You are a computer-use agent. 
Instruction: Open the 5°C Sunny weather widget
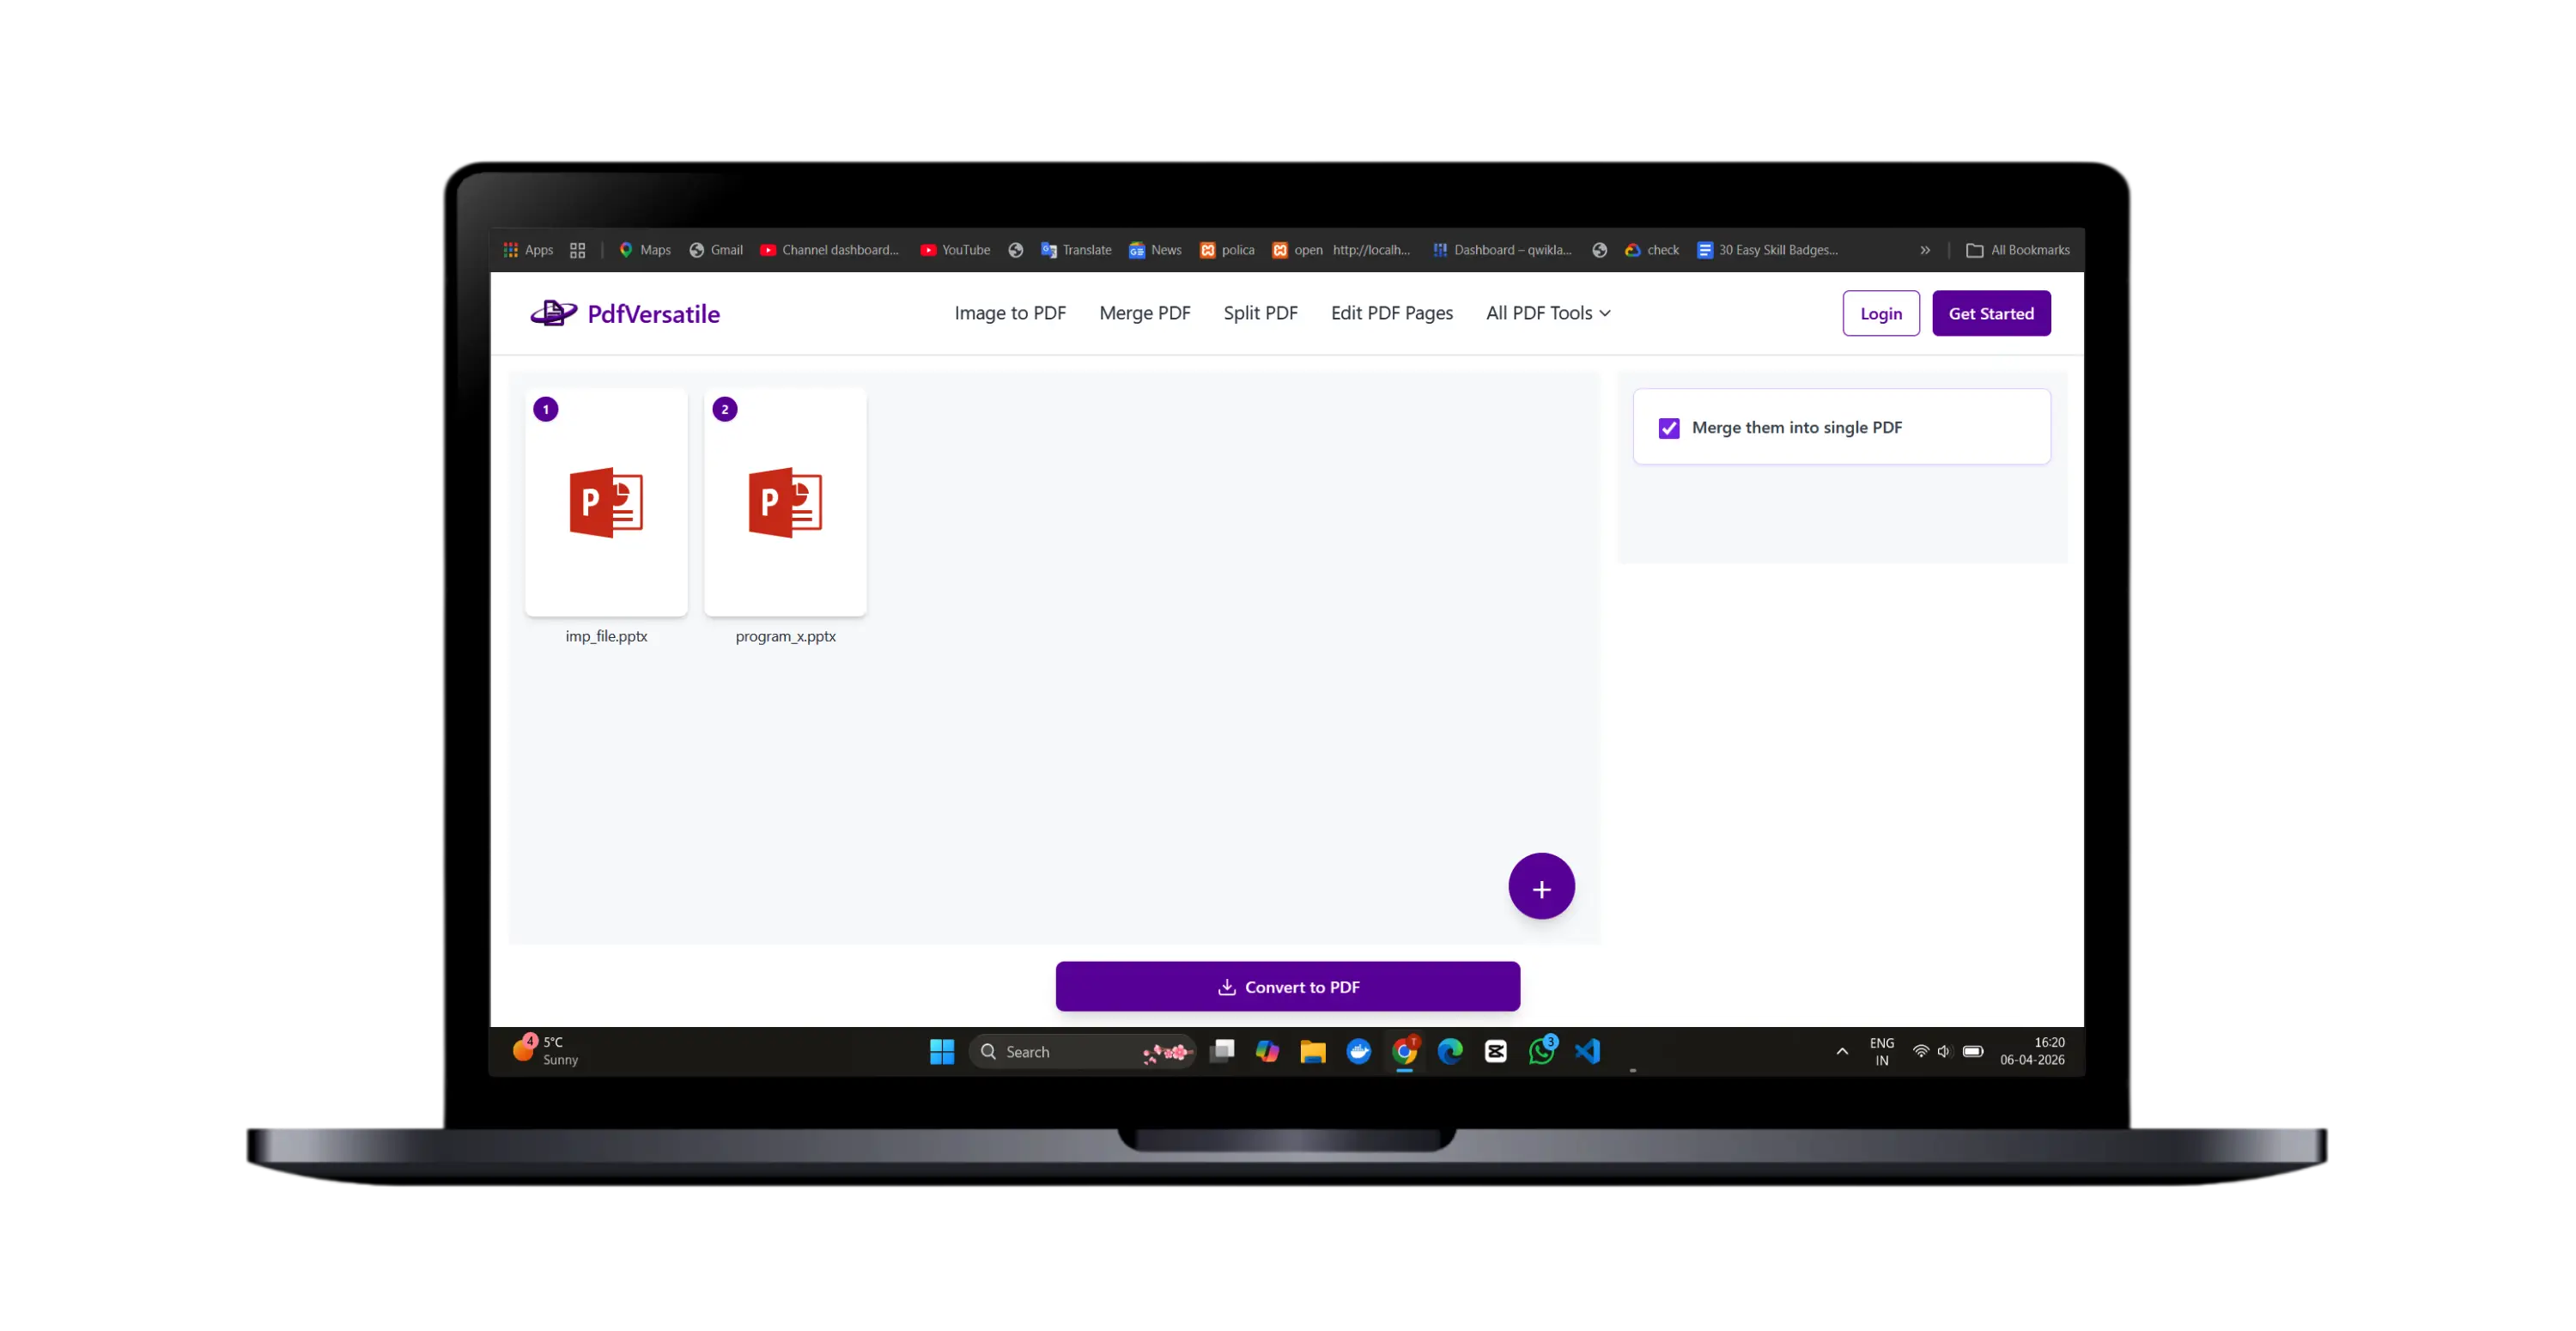click(x=546, y=1051)
